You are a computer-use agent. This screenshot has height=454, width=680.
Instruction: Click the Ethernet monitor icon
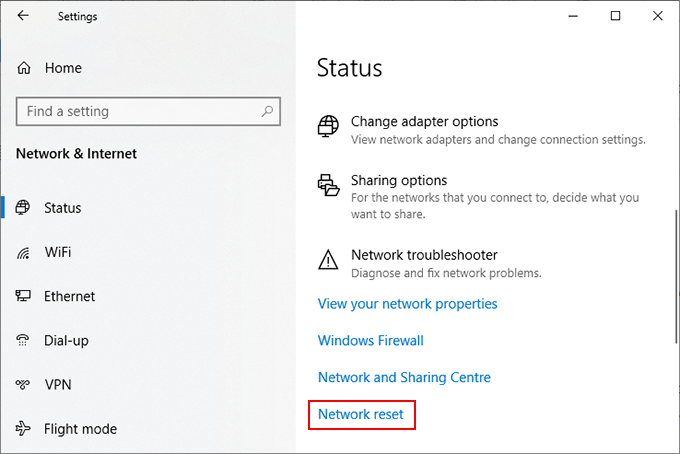pyautogui.click(x=24, y=296)
